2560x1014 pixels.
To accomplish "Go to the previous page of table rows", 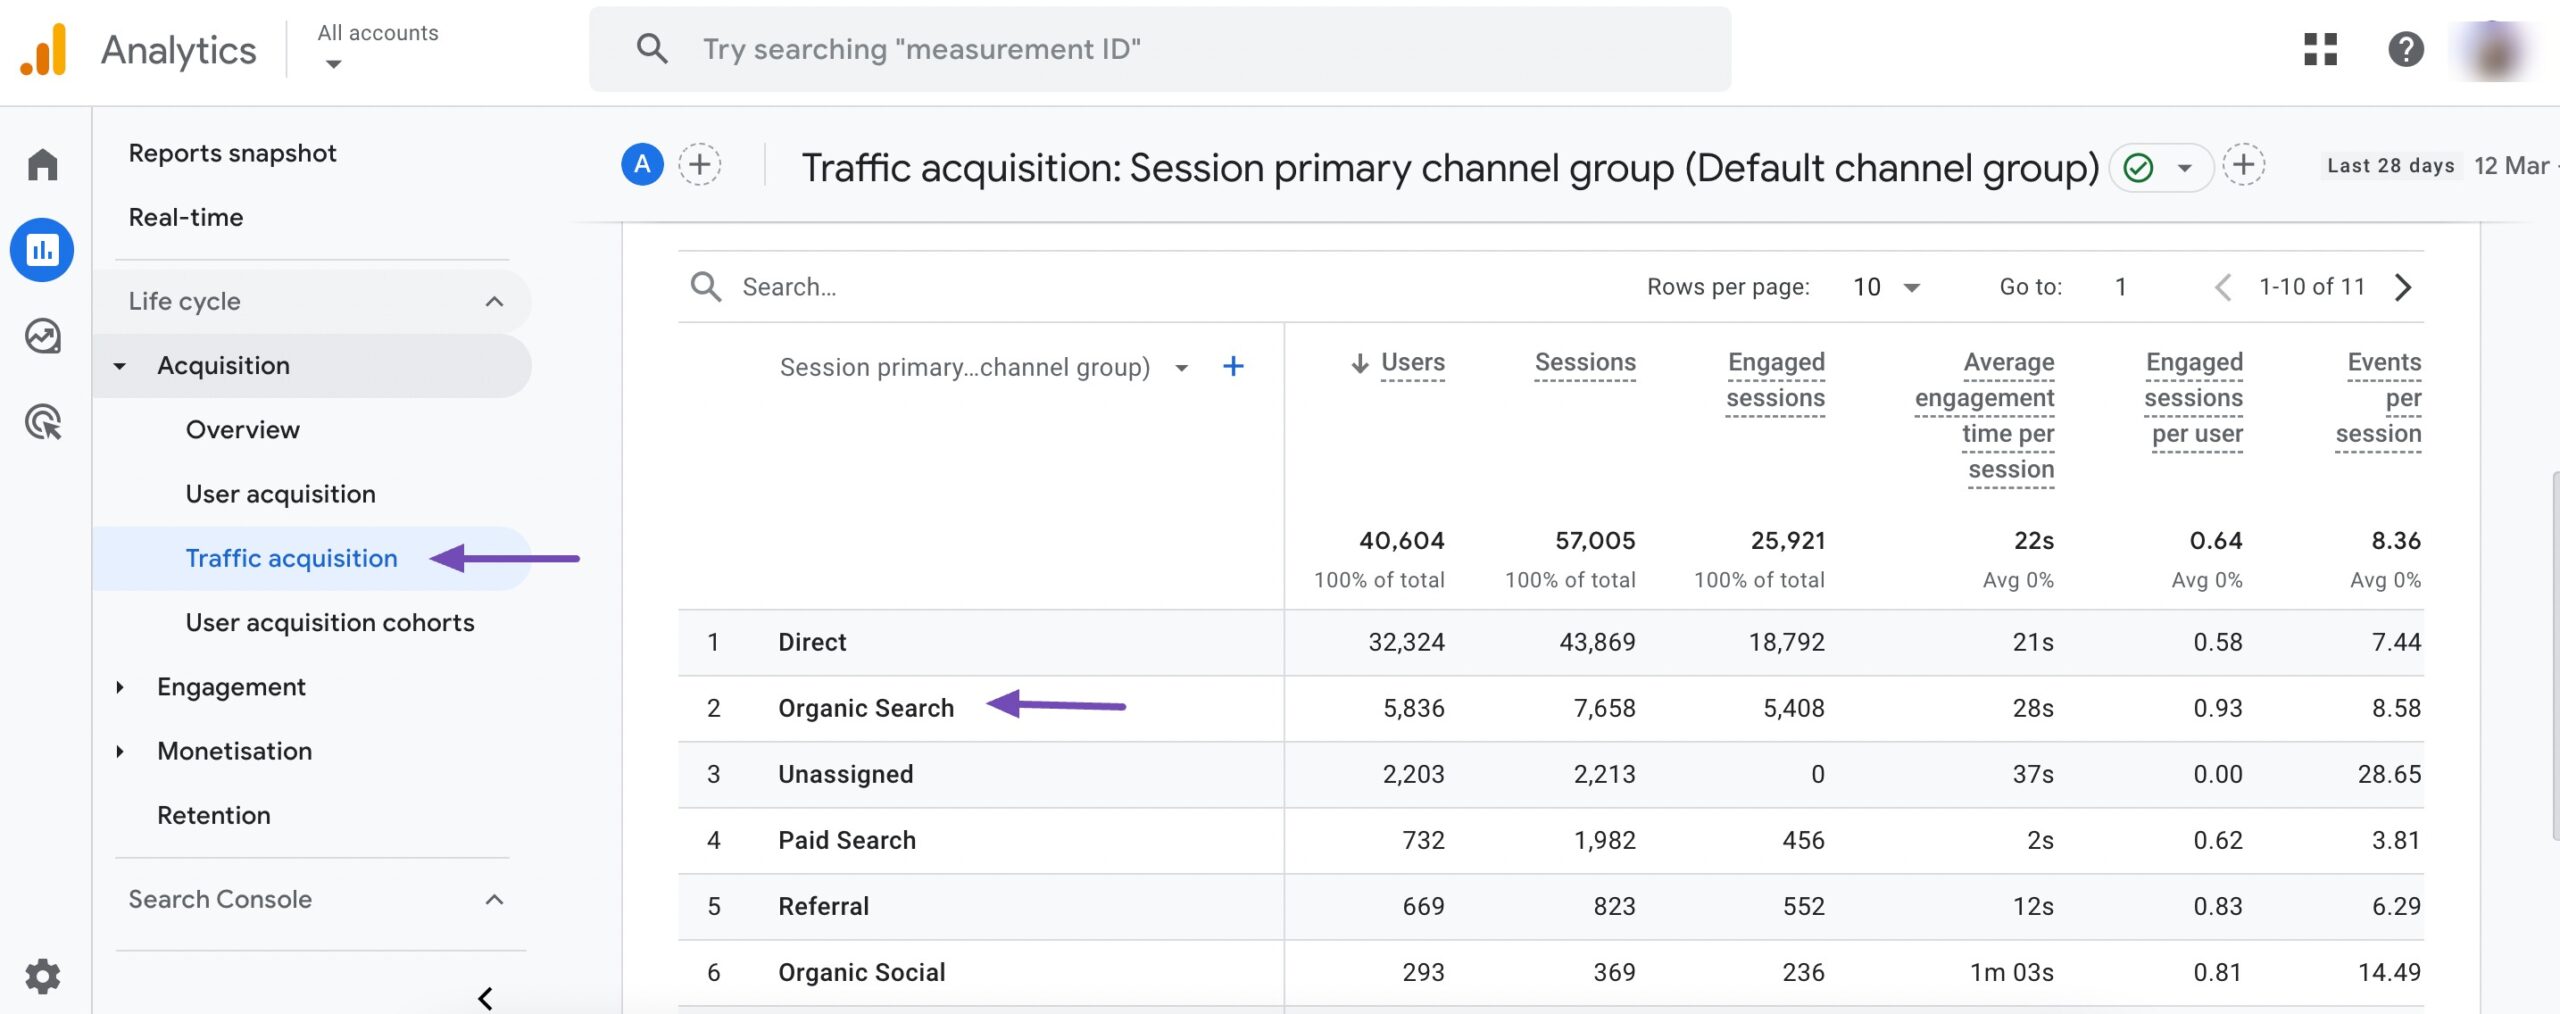I will 2222,288.
